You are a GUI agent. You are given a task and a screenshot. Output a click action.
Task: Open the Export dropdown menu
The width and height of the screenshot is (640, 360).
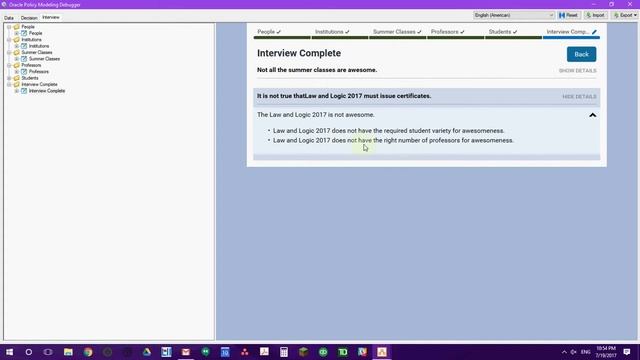pyautogui.click(x=625, y=15)
